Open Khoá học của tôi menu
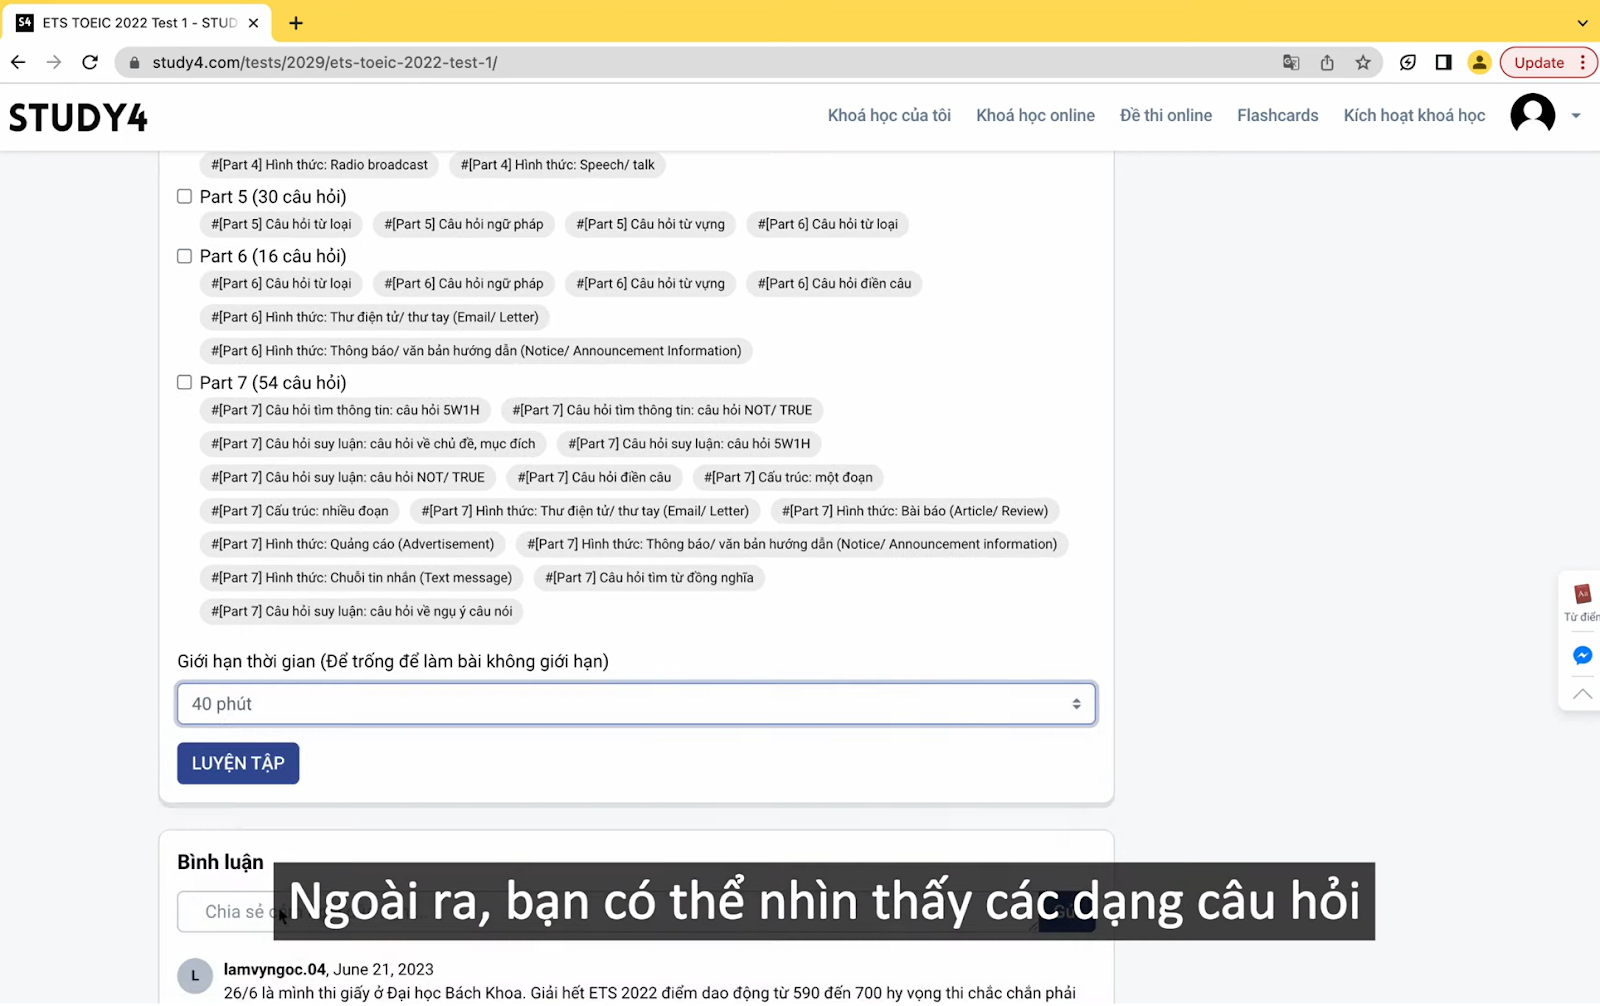Image resolution: width=1600 pixels, height=1006 pixels. 889,115
